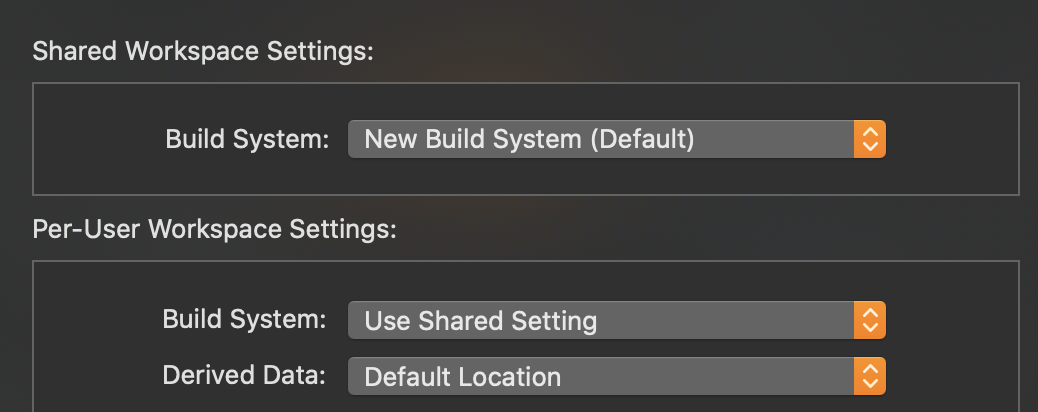Click the Derived Data label
The image size is (1038, 412).
click(245, 377)
